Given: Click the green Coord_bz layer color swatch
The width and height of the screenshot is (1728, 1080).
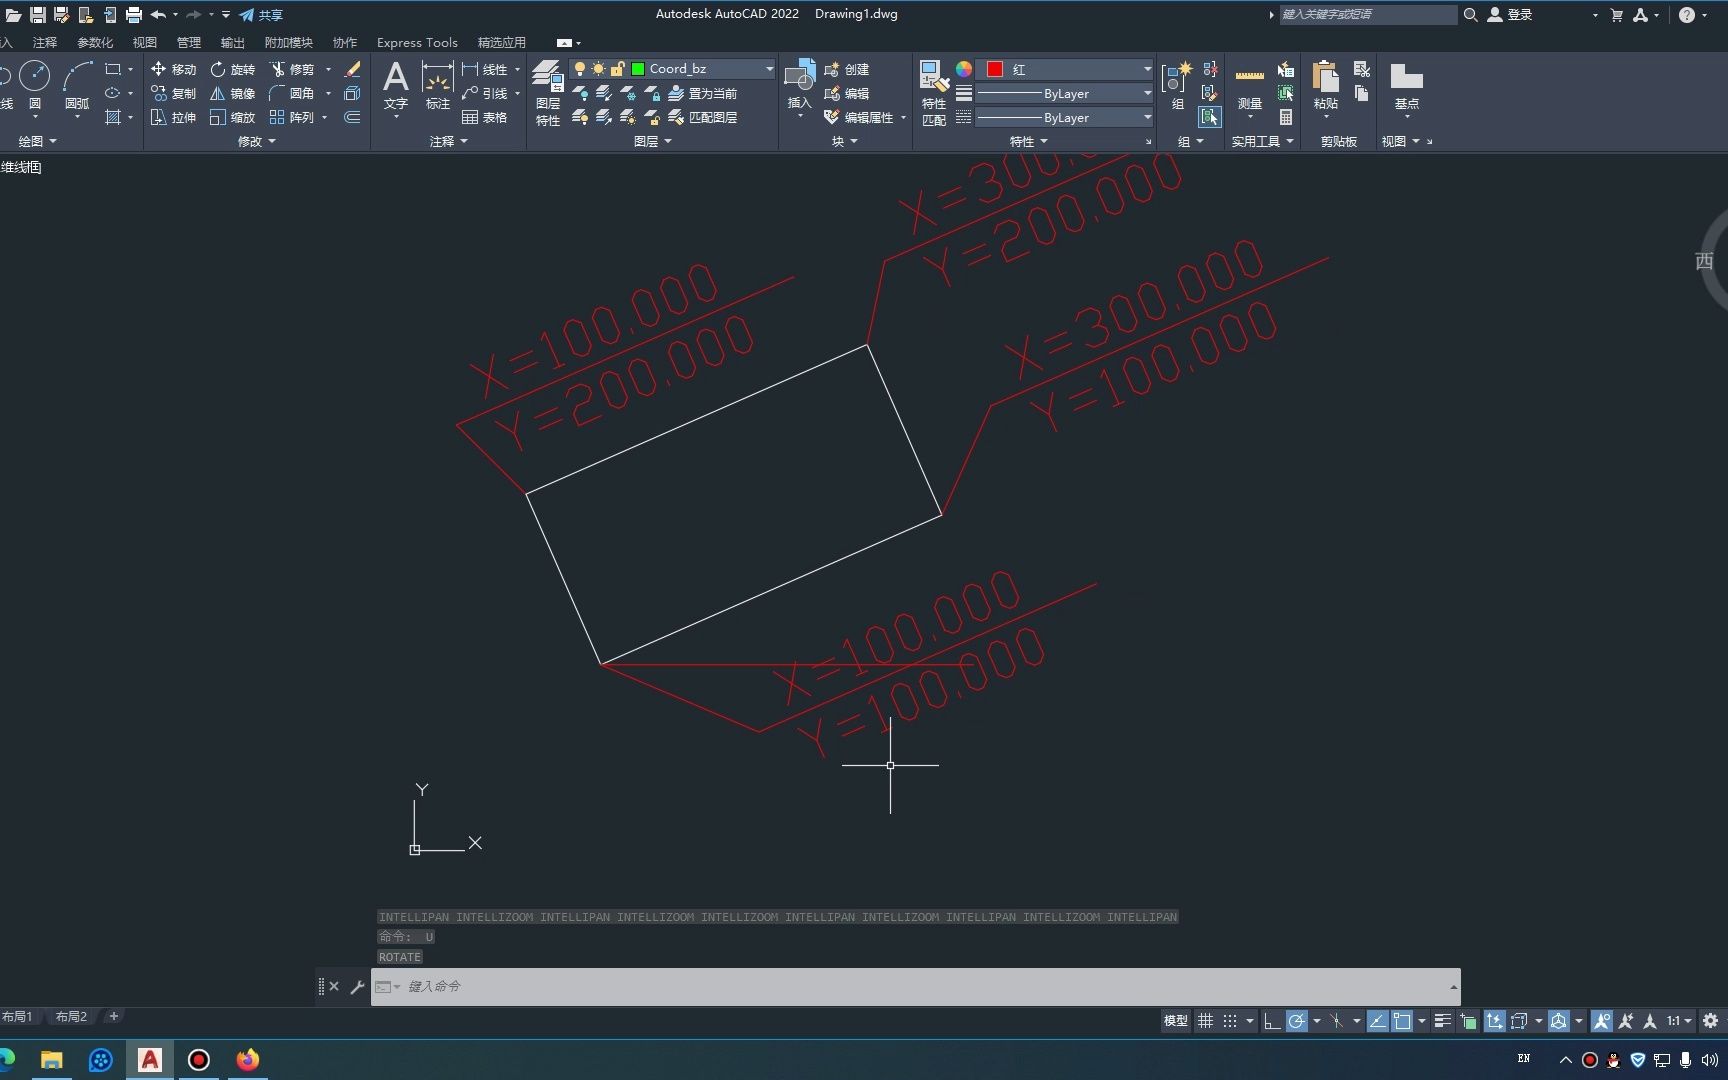Looking at the screenshot, I should click(x=638, y=69).
